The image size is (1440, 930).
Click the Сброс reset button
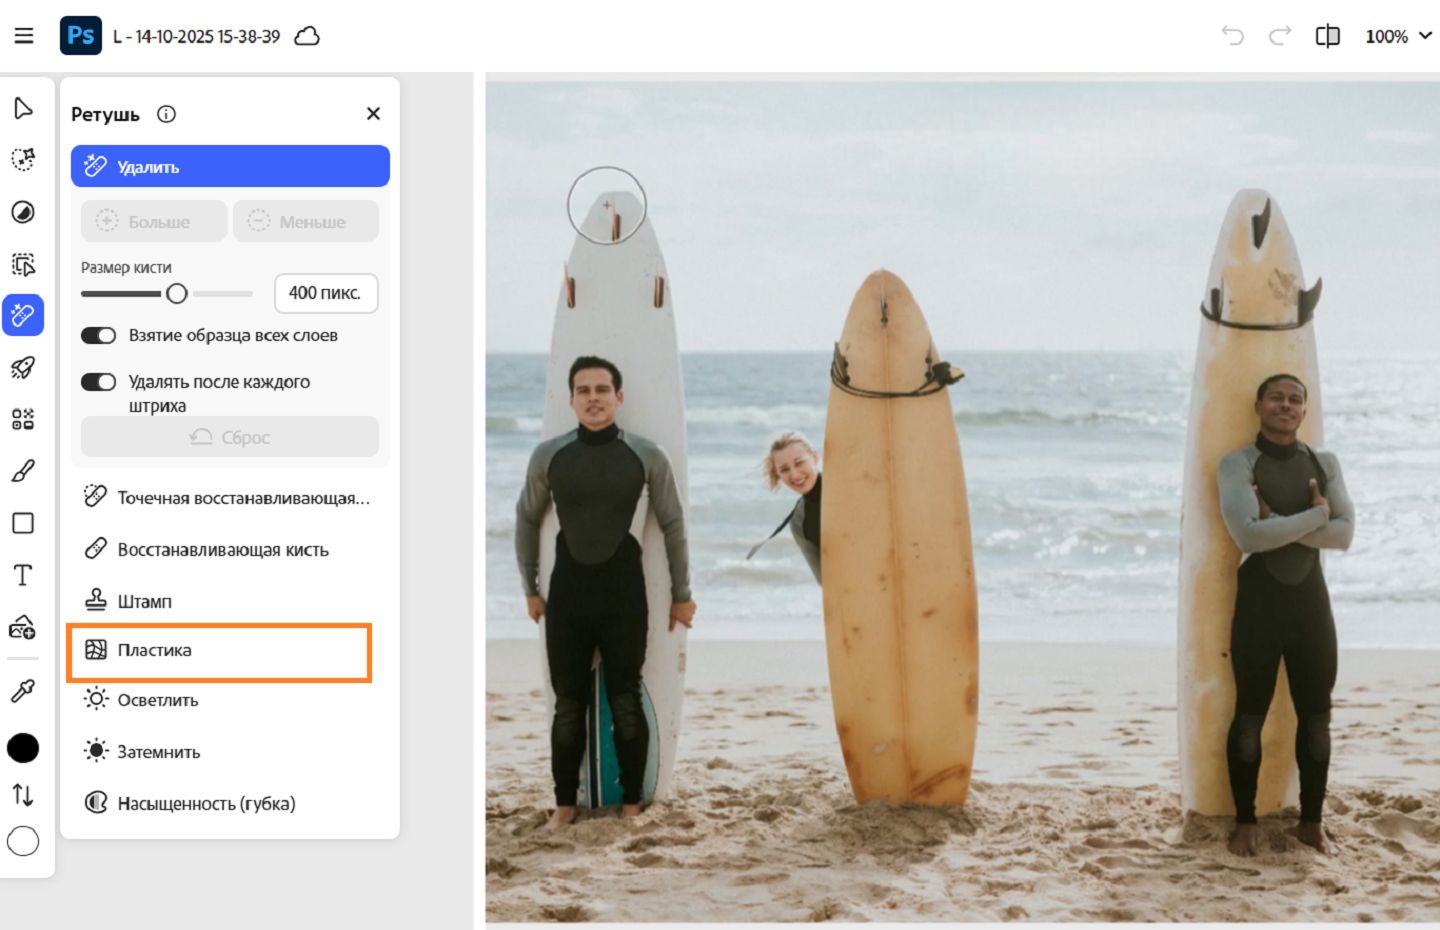230,437
